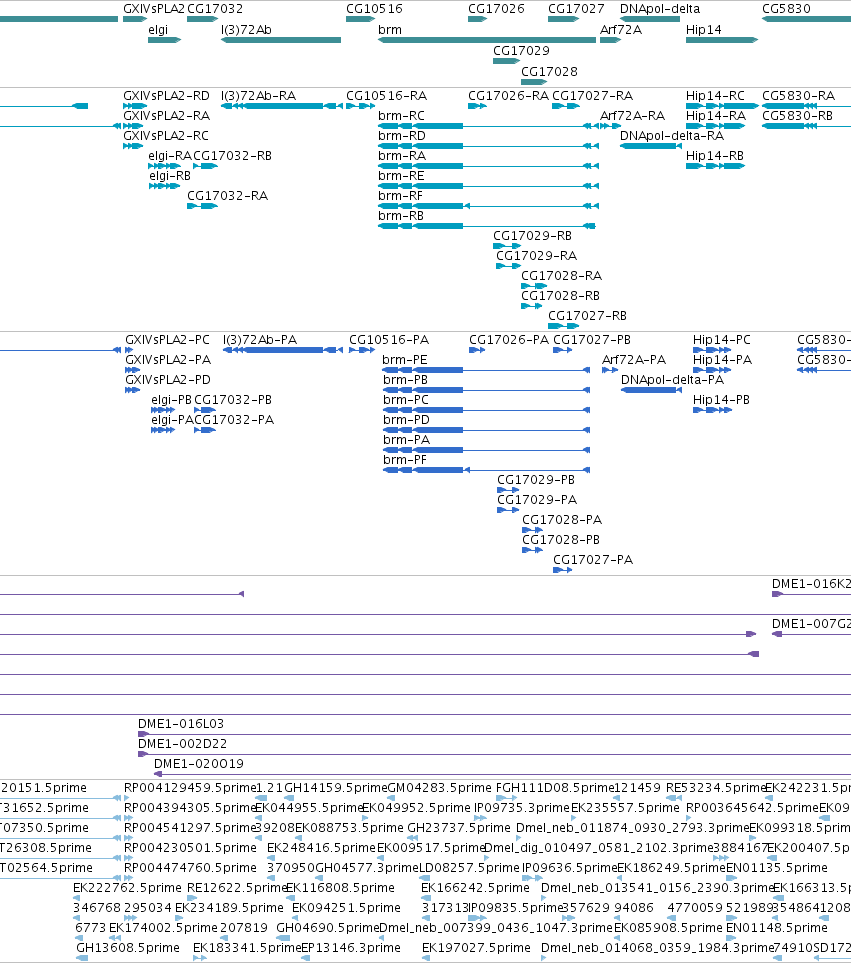851x963 pixels.
Task: Select the Hip14-PC protein label
Action: click(x=722, y=340)
